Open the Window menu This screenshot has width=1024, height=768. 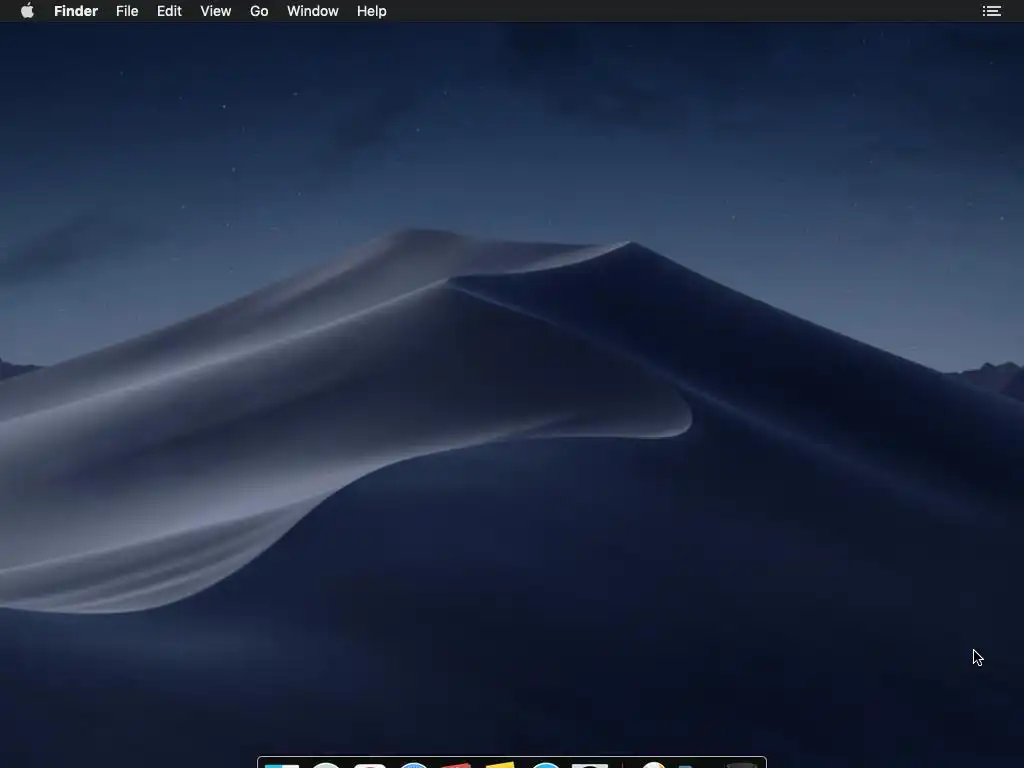click(313, 11)
